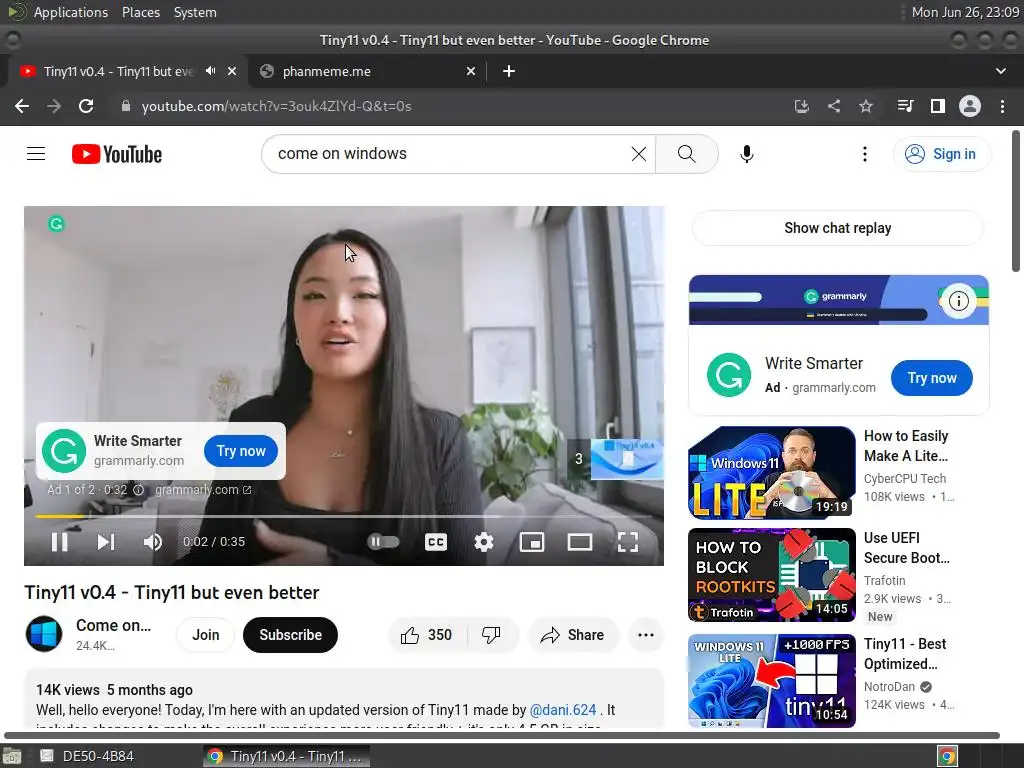Mute the tab via speaker icon

tap(210, 71)
